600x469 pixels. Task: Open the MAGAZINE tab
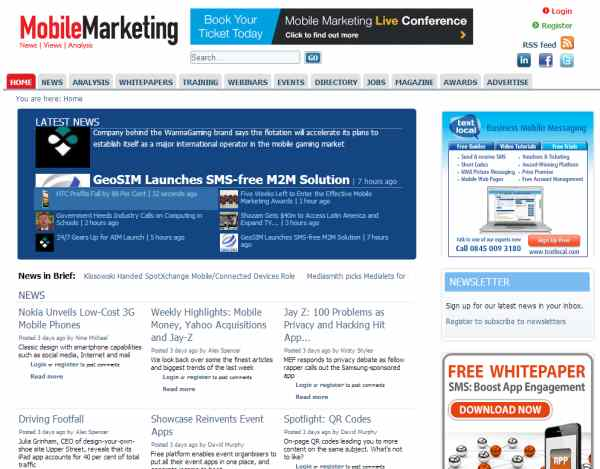pos(414,82)
